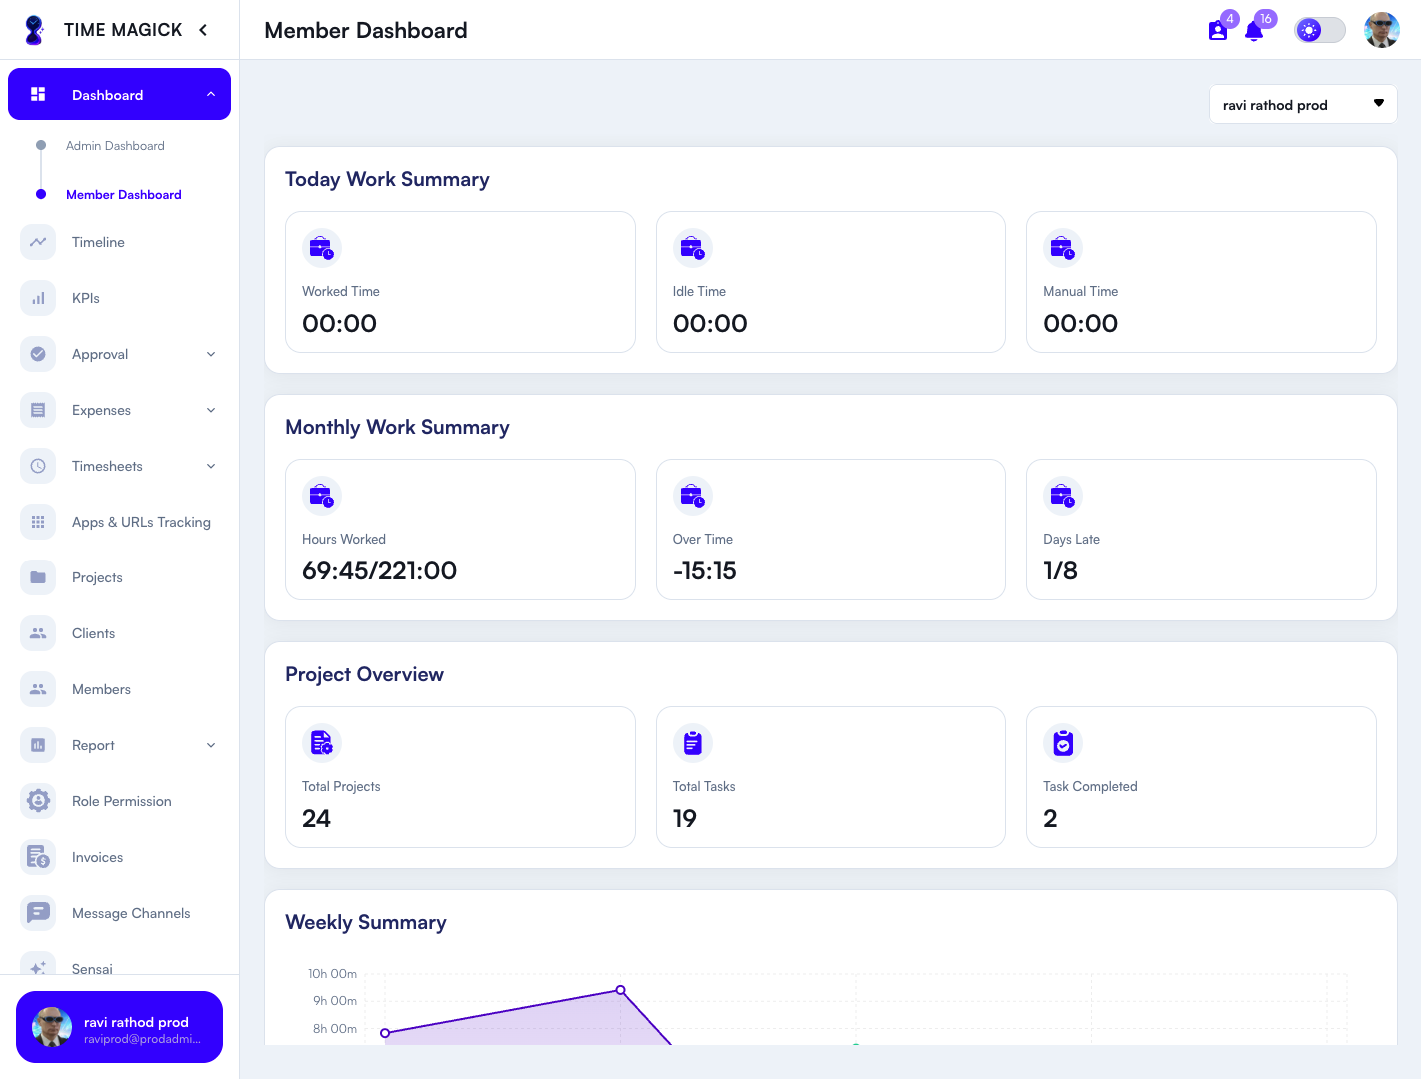Click the Over Time -15:15 value
Screen dimensions: 1421x1079
coord(704,571)
